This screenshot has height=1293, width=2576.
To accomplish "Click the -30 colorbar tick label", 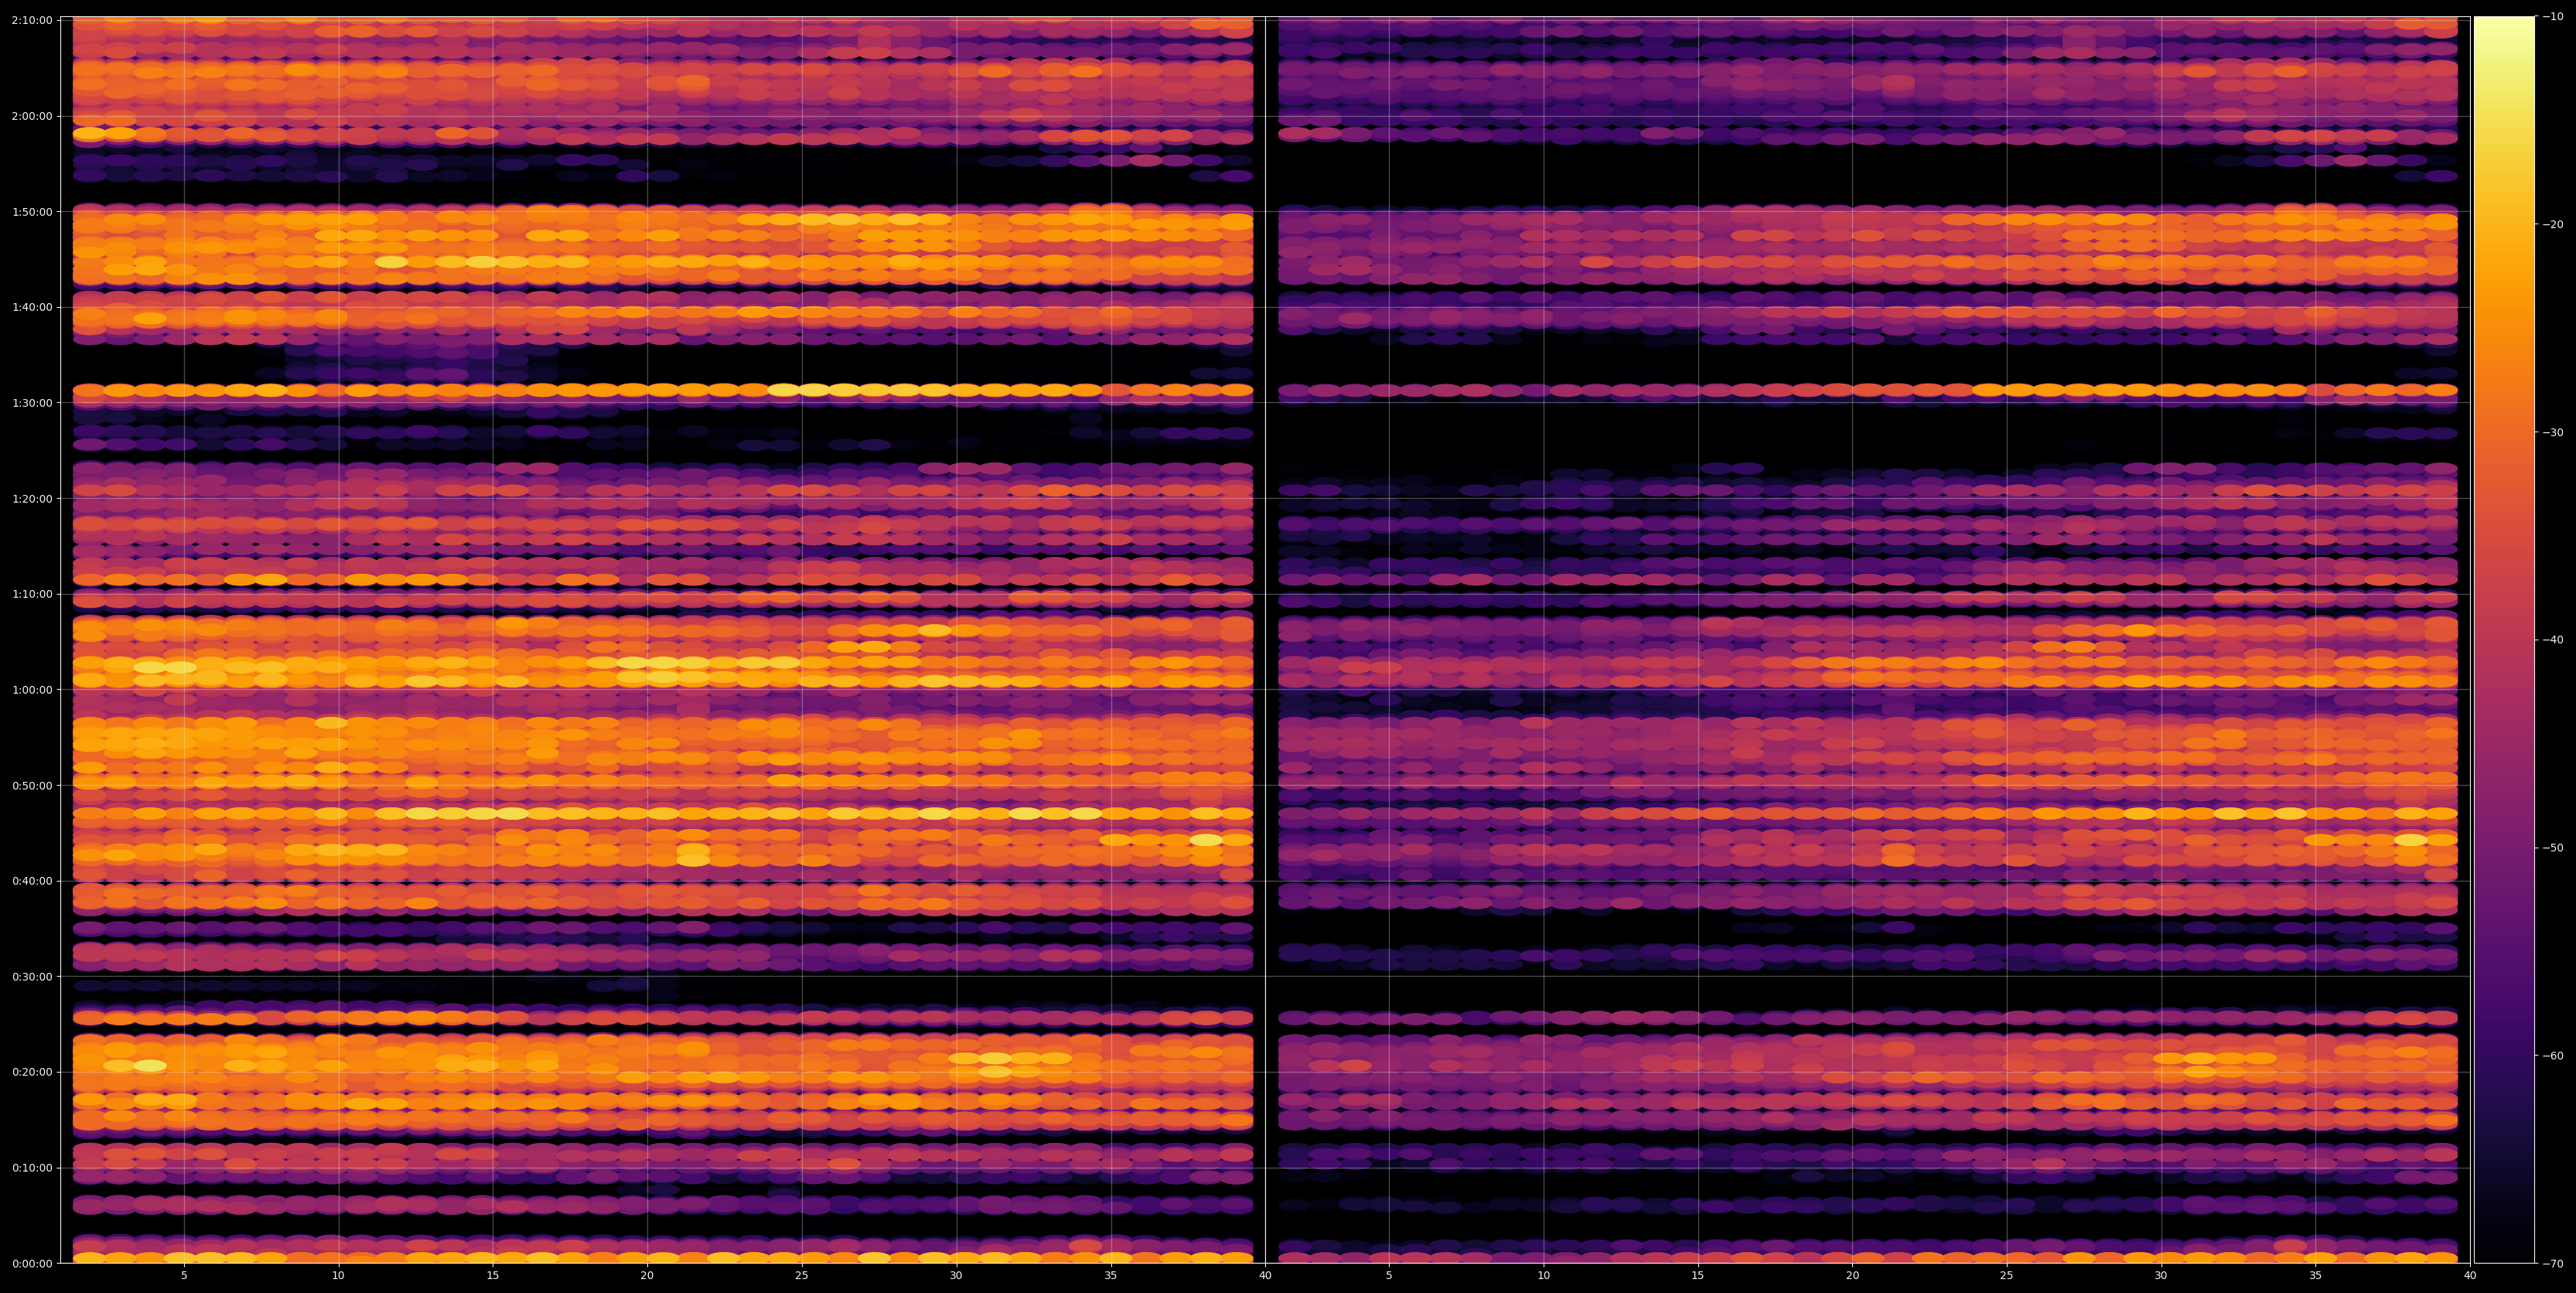I will point(2552,432).
